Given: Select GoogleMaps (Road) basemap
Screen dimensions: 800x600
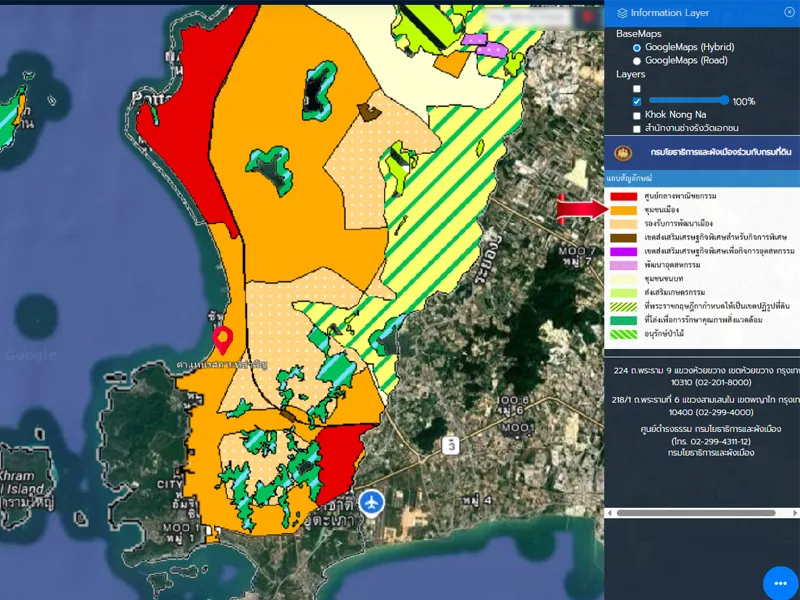Looking at the screenshot, I should point(637,60).
